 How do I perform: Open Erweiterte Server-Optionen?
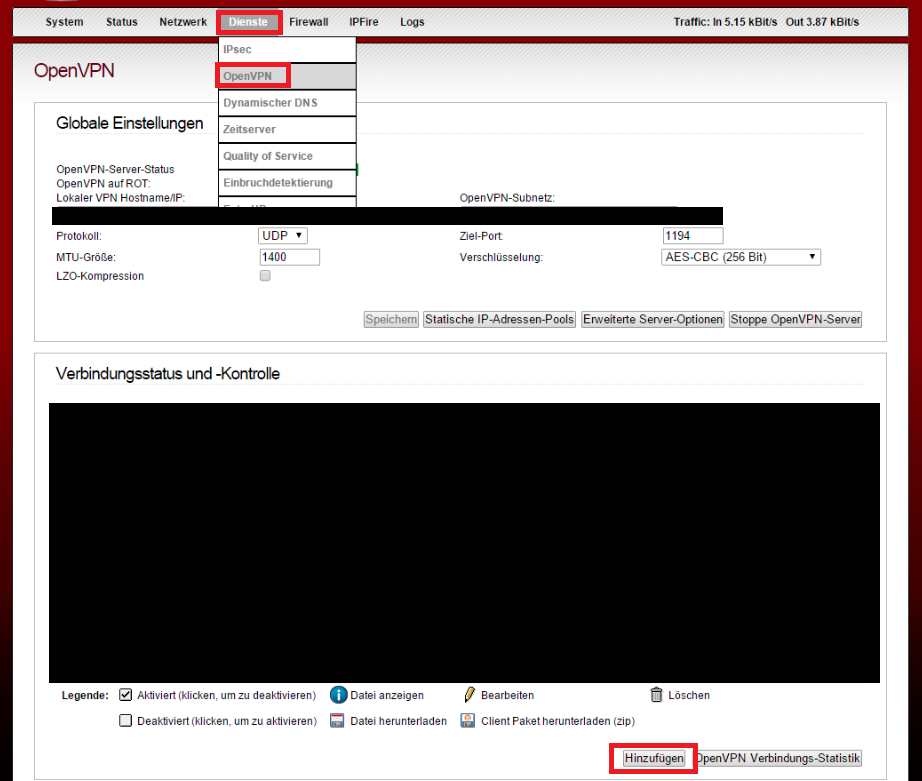(653, 319)
